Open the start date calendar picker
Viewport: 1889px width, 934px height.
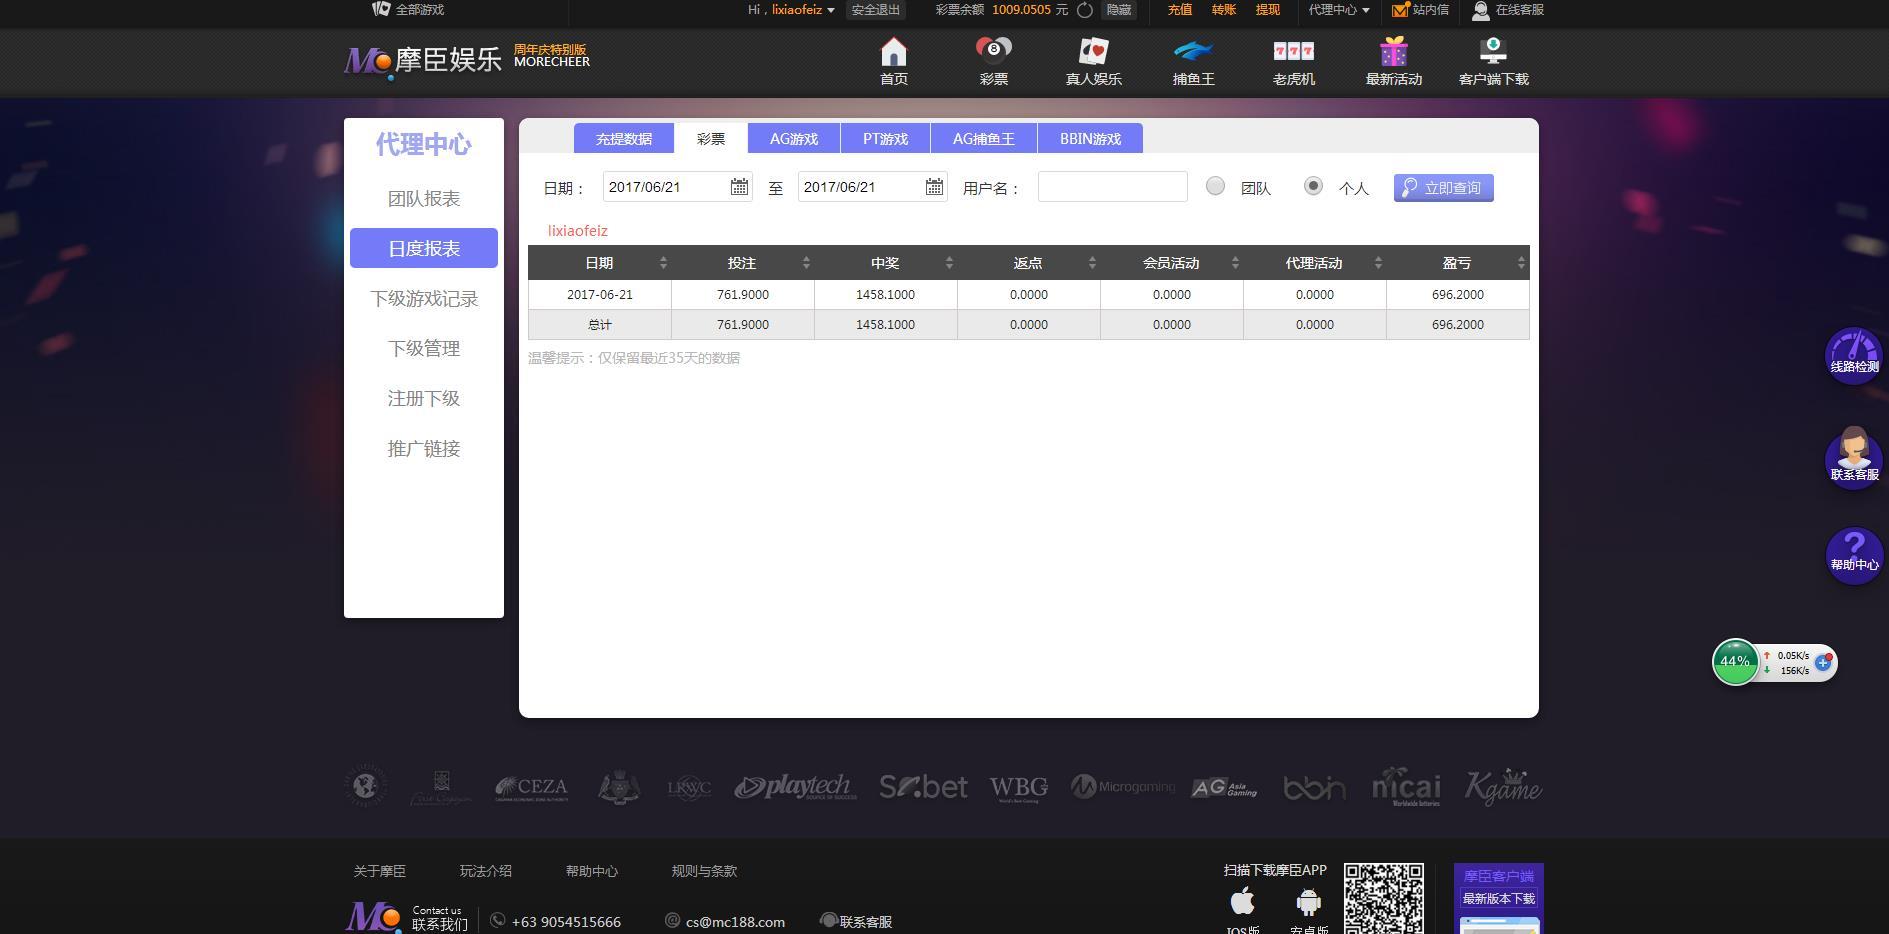[737, 186]
